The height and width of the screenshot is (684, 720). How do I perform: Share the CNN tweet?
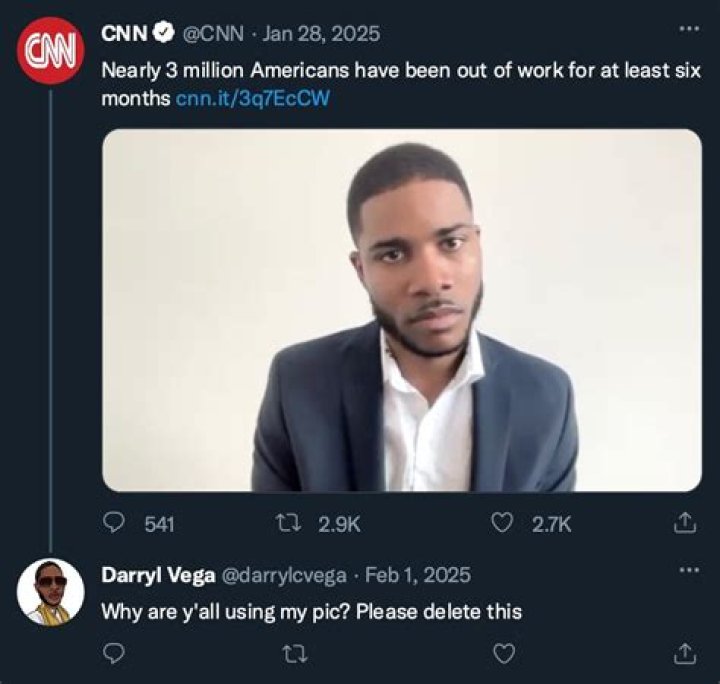(x=685, y=523)
